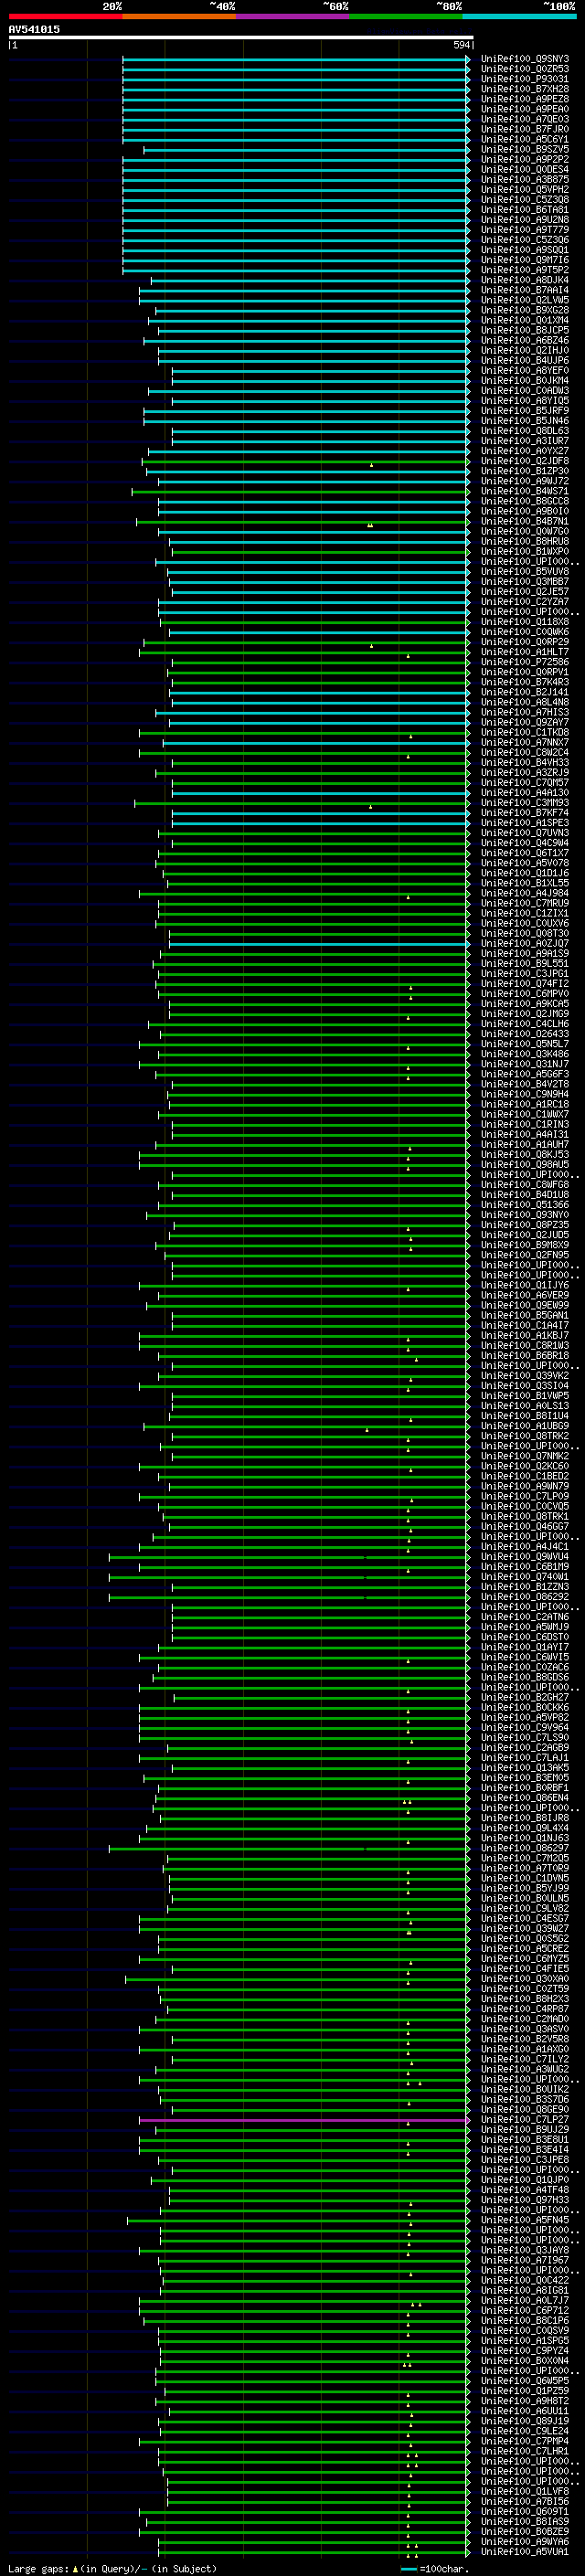Select the AV541015 query label

coord(34,29)
